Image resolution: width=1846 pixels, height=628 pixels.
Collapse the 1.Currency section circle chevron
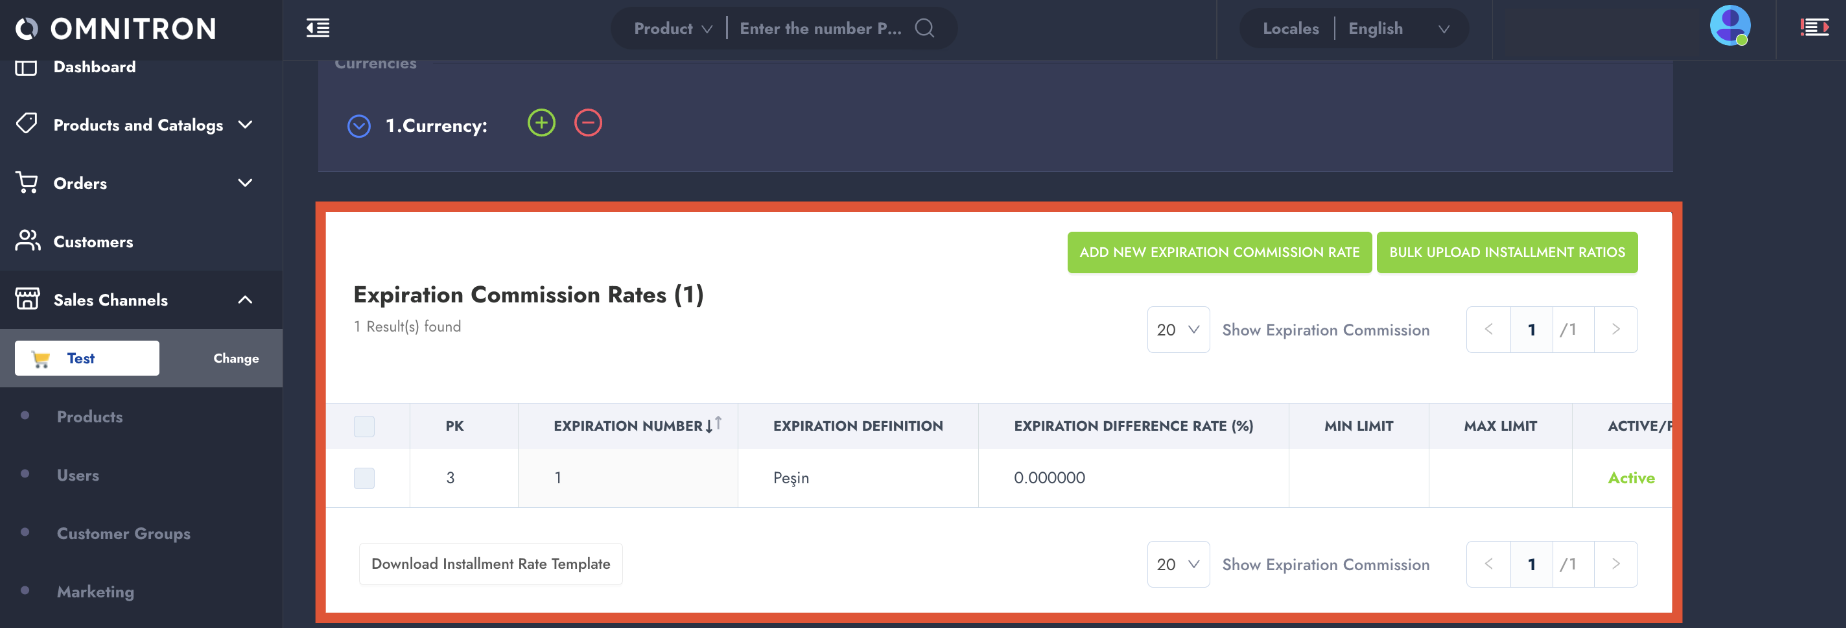(x=359, y=126)
